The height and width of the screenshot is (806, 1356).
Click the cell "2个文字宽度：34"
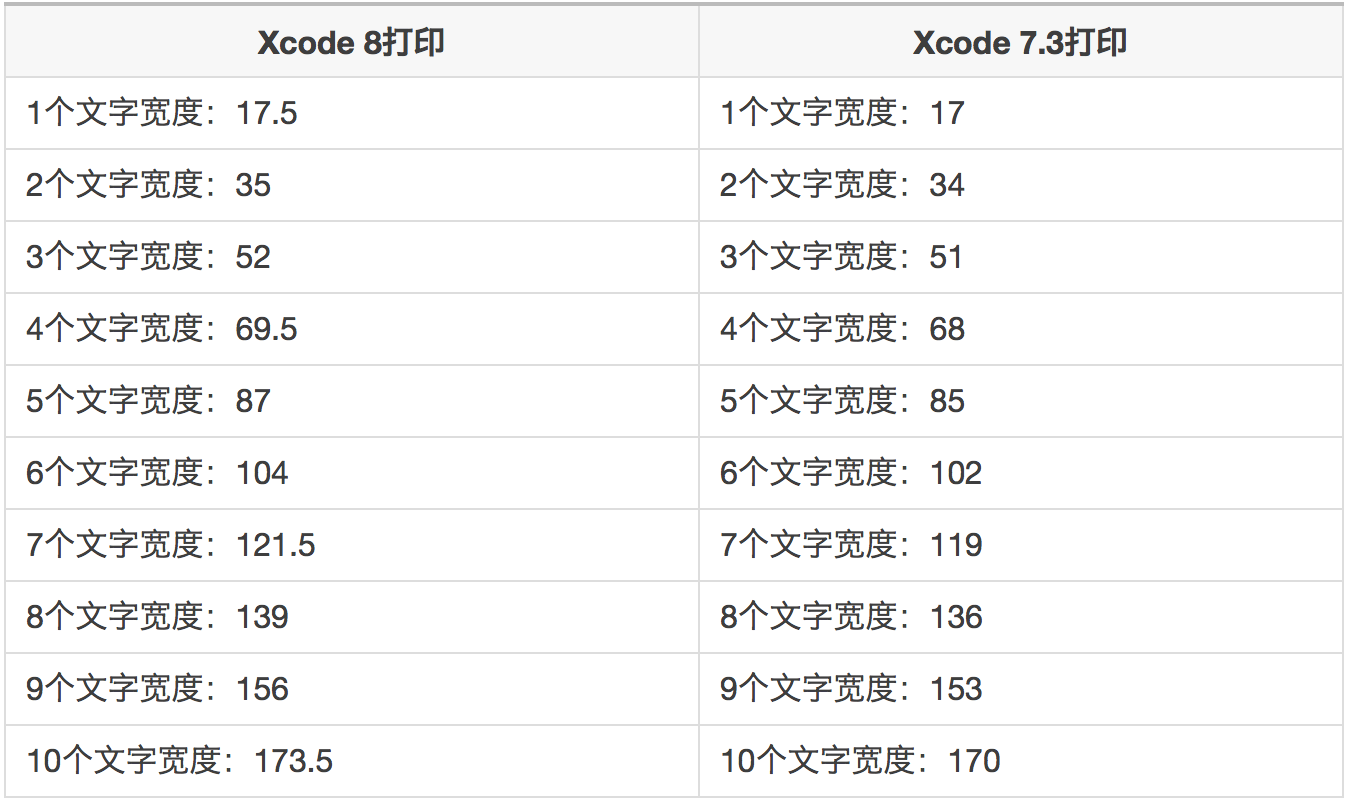coord(842,185)
